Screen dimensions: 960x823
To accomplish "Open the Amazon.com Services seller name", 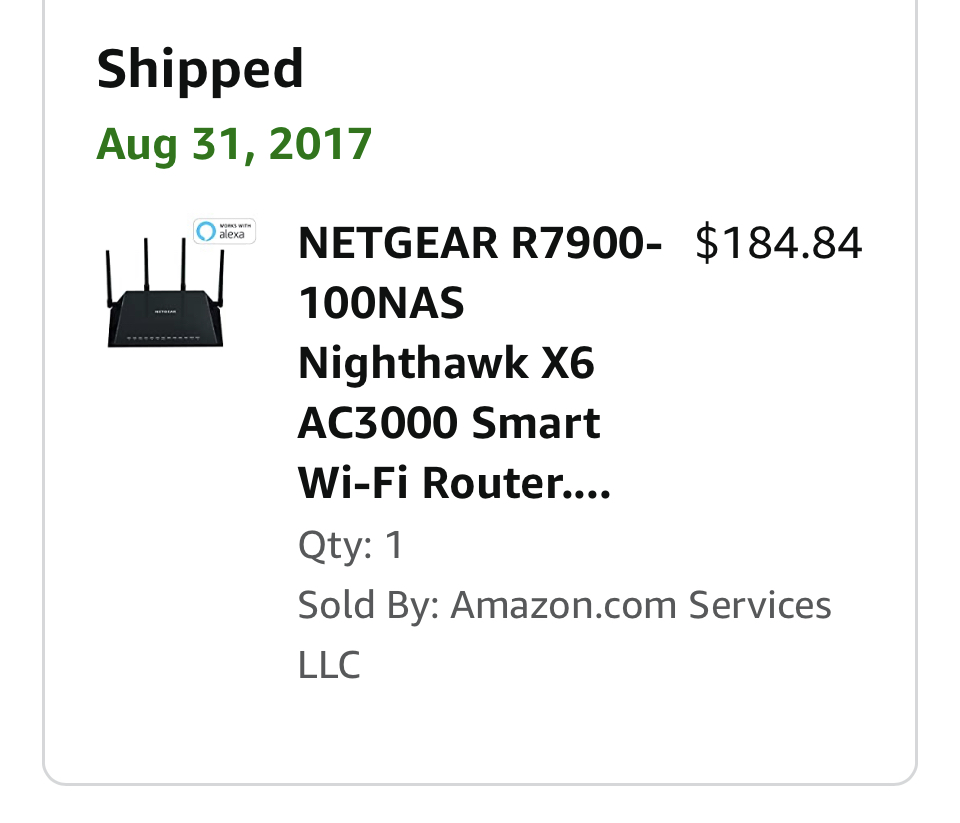I will [641, 605].
